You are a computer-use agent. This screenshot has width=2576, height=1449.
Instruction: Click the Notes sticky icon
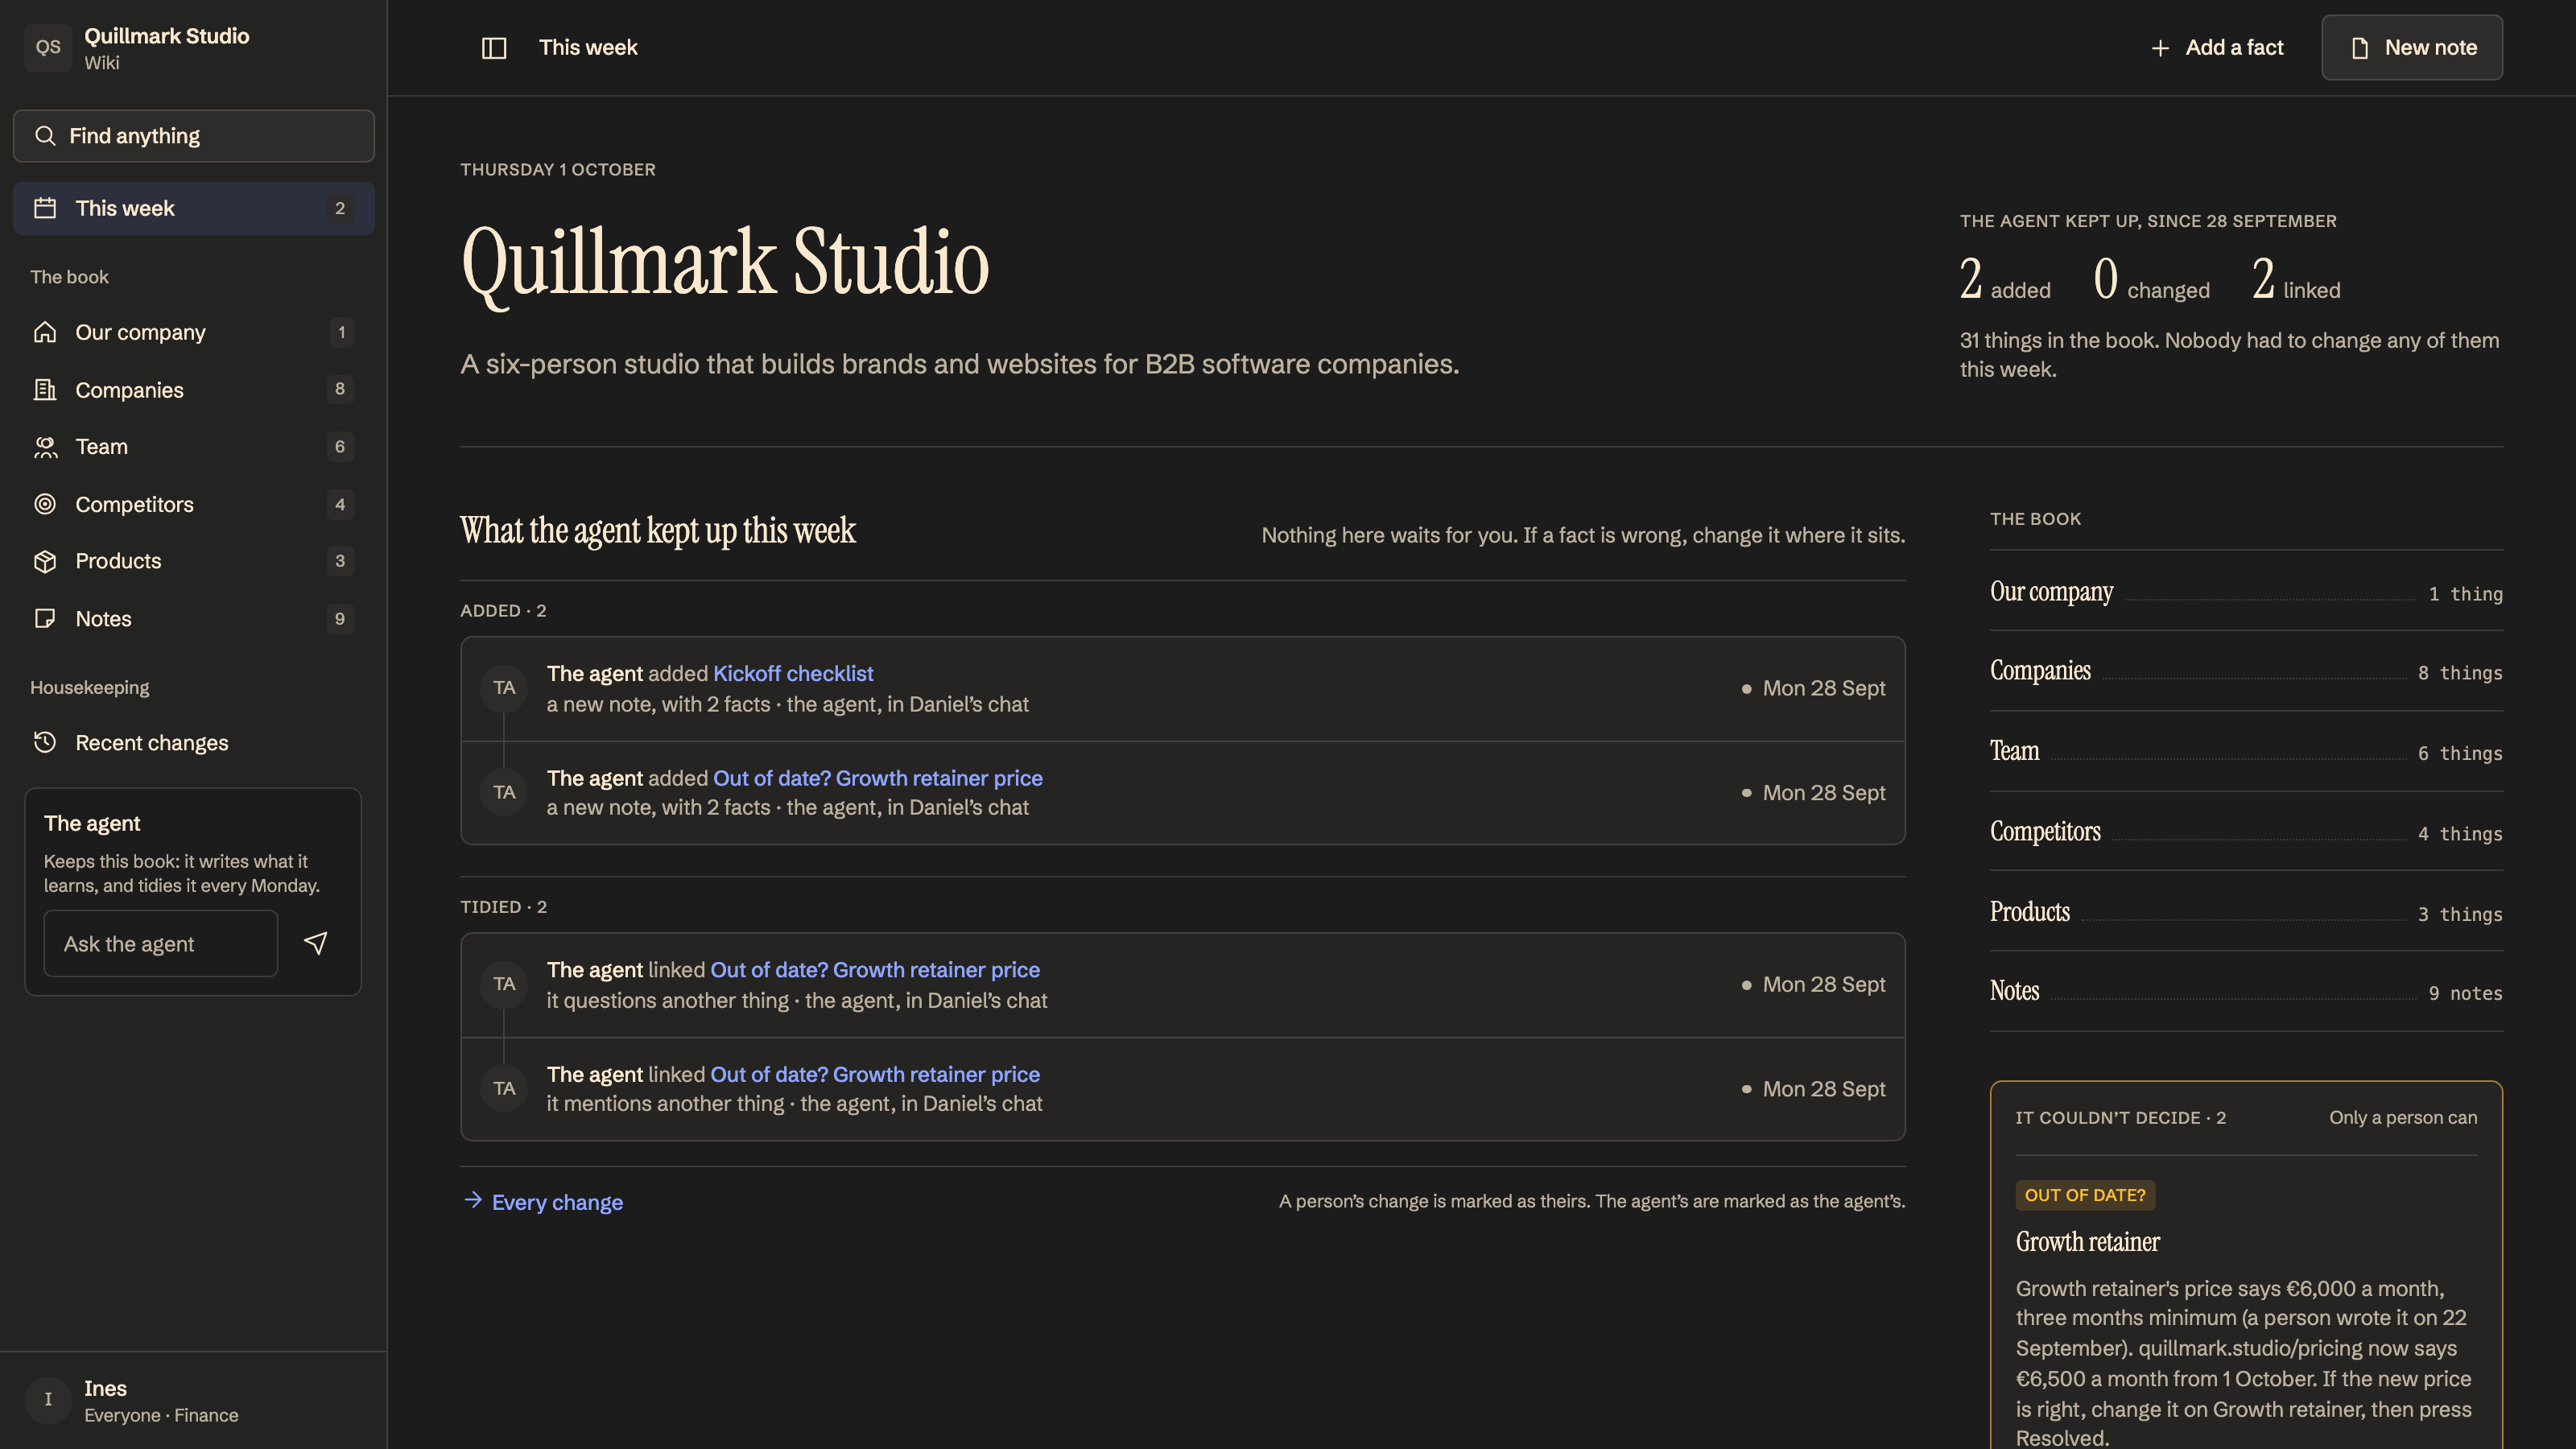point(45,619)
